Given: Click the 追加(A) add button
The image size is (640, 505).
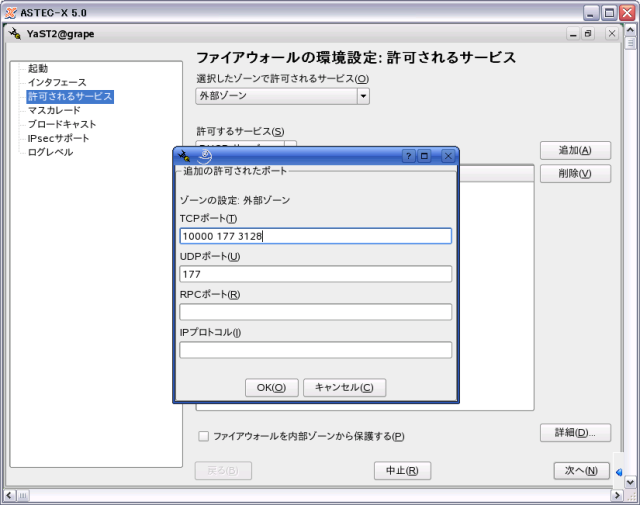Looking at the screenshot, I should [575, 150].
